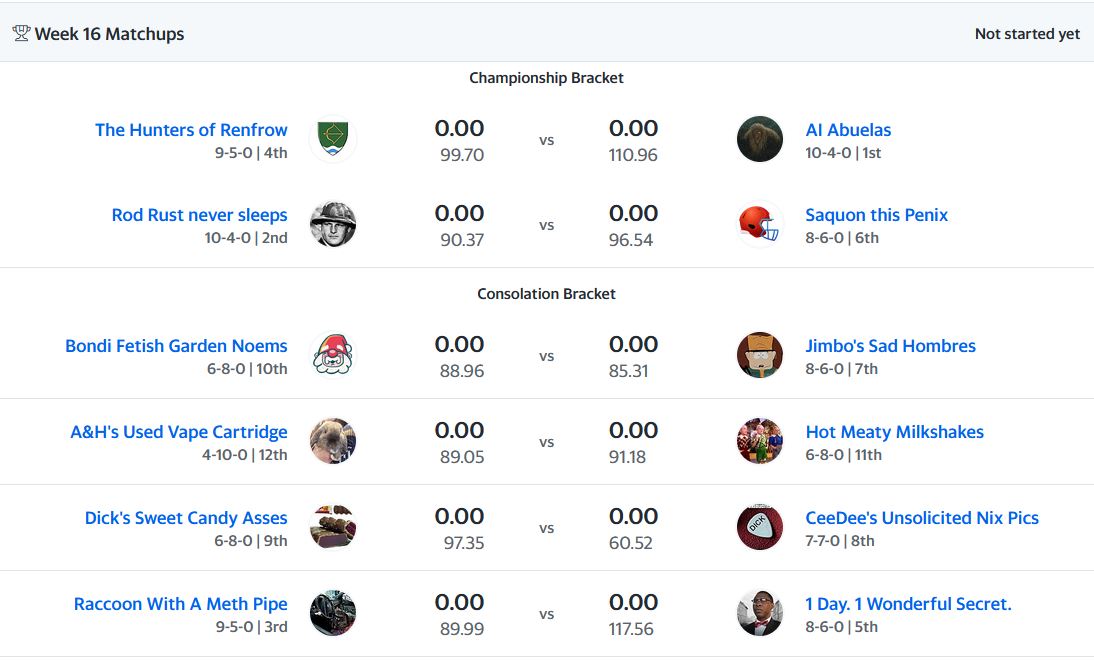Click Raccoon With A Meth Pipe avatar
Viewport: 1094px width, 661px height.
(333, 613)
